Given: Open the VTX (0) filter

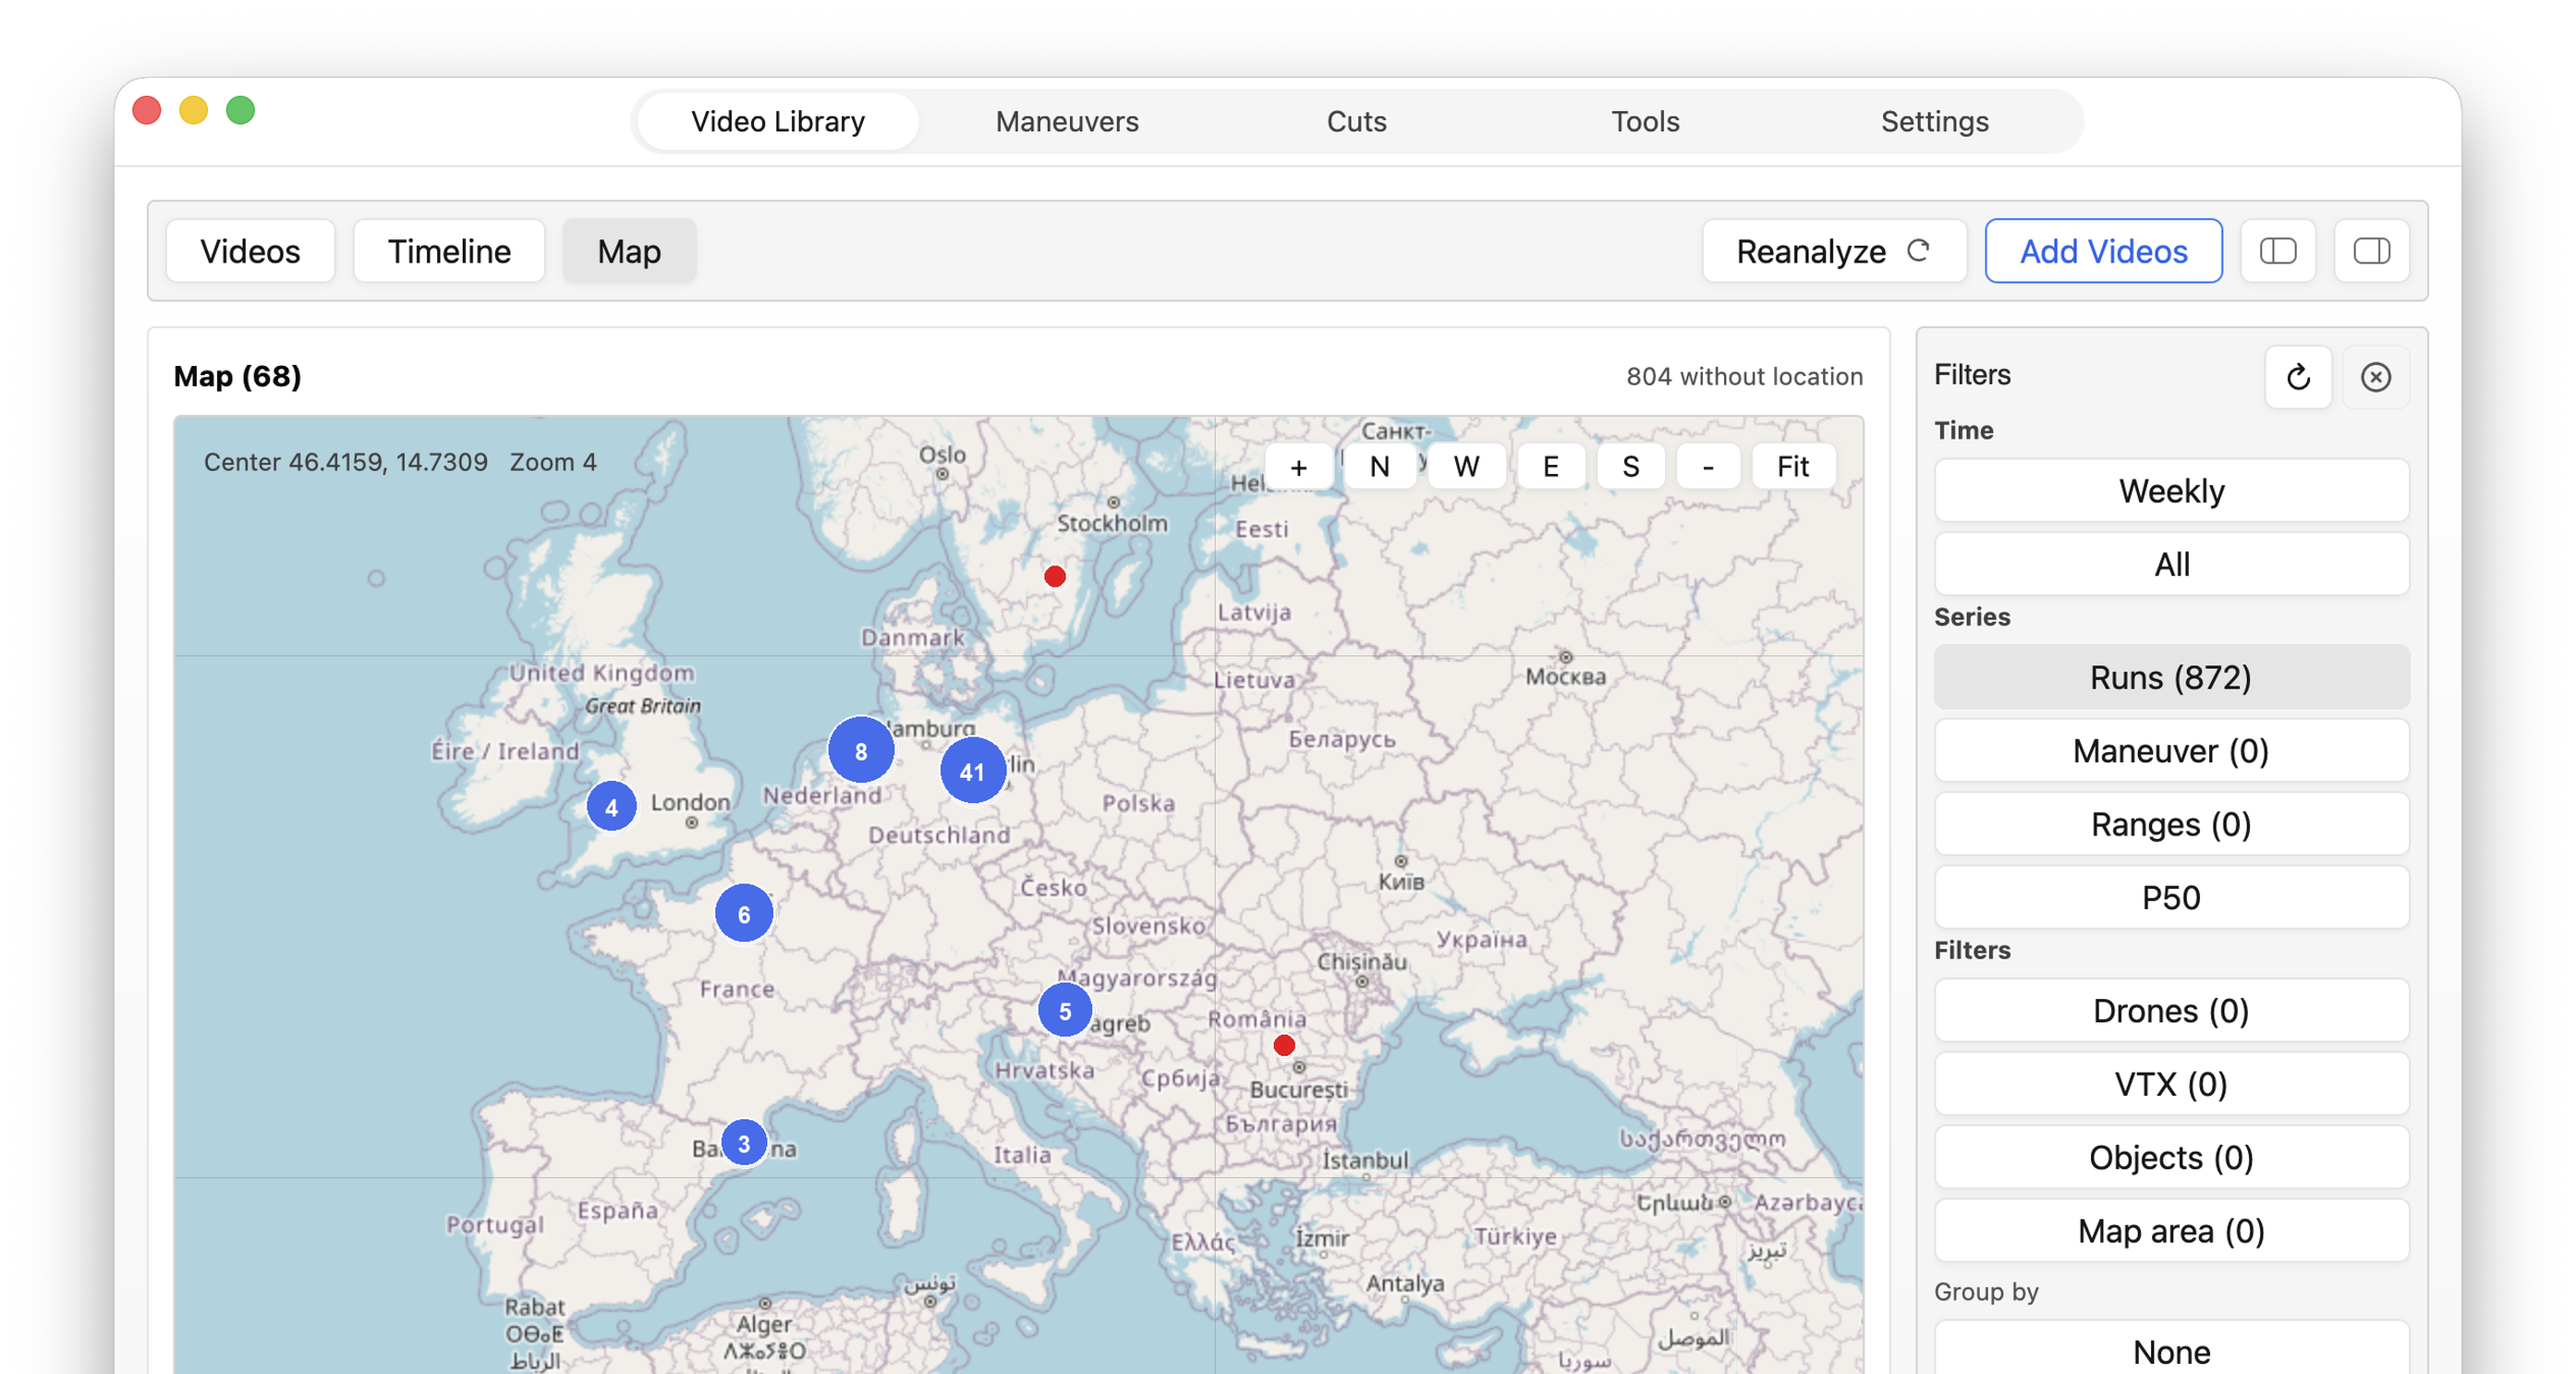Looking at the screenshot, I should coord(2171,1084).
